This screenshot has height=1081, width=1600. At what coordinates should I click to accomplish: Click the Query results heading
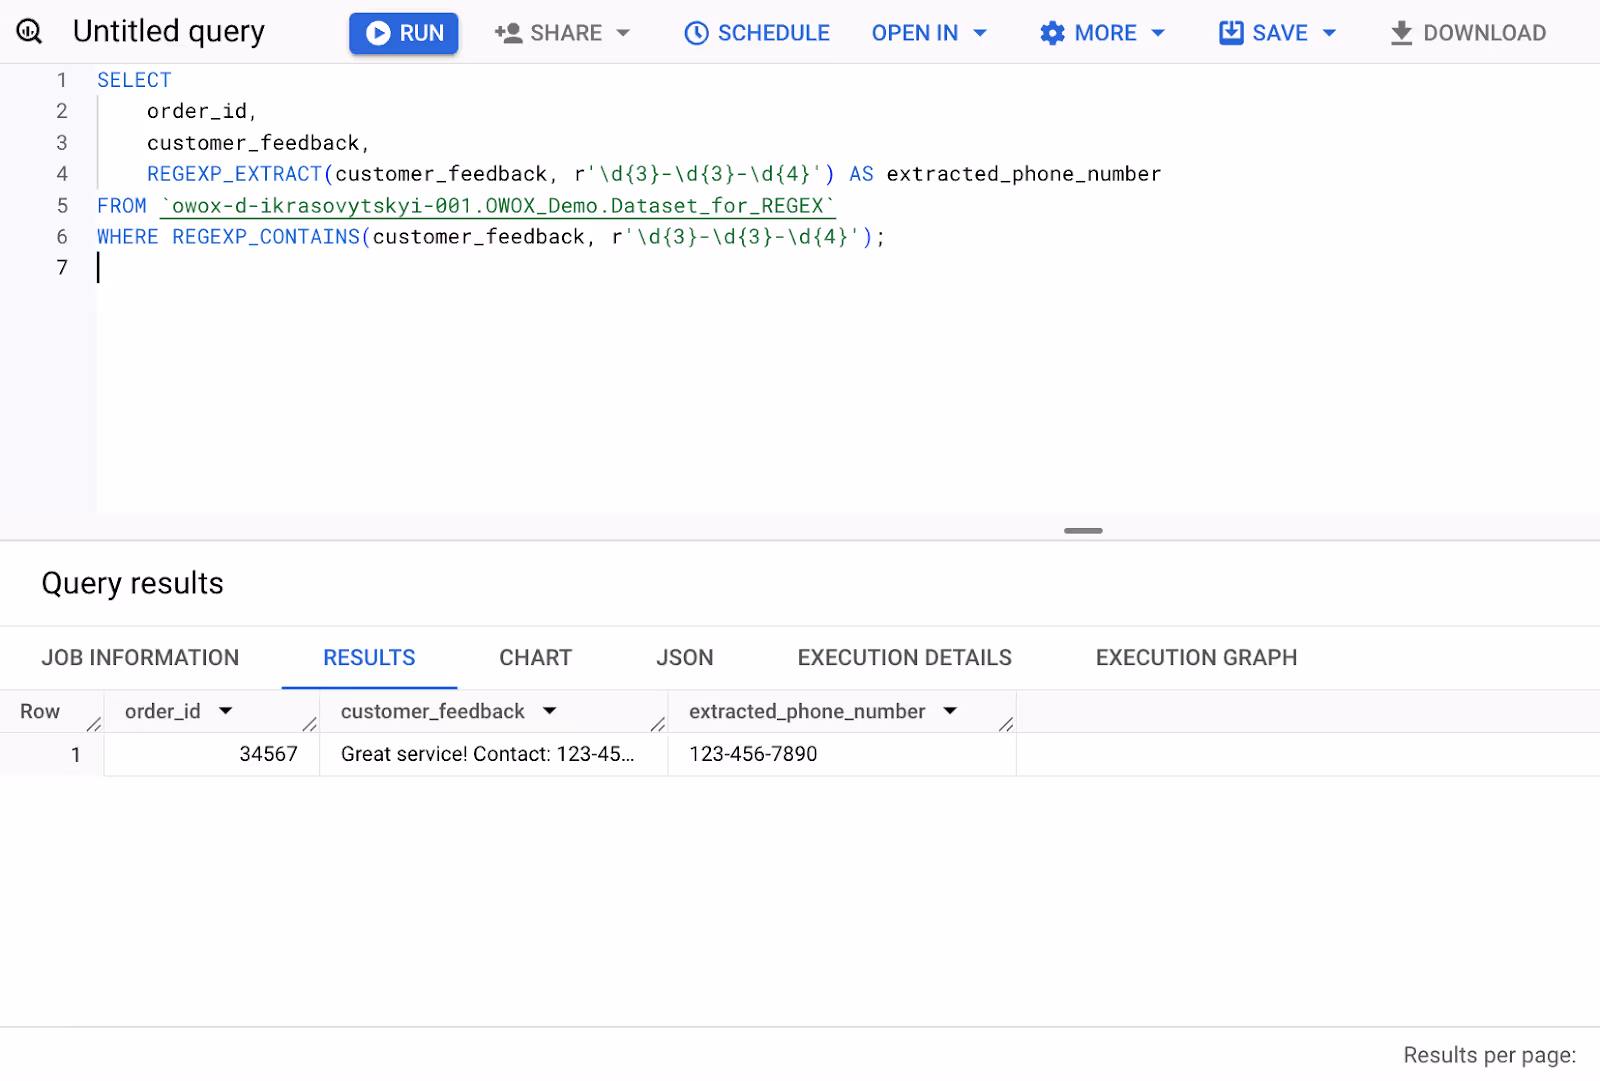133,583
